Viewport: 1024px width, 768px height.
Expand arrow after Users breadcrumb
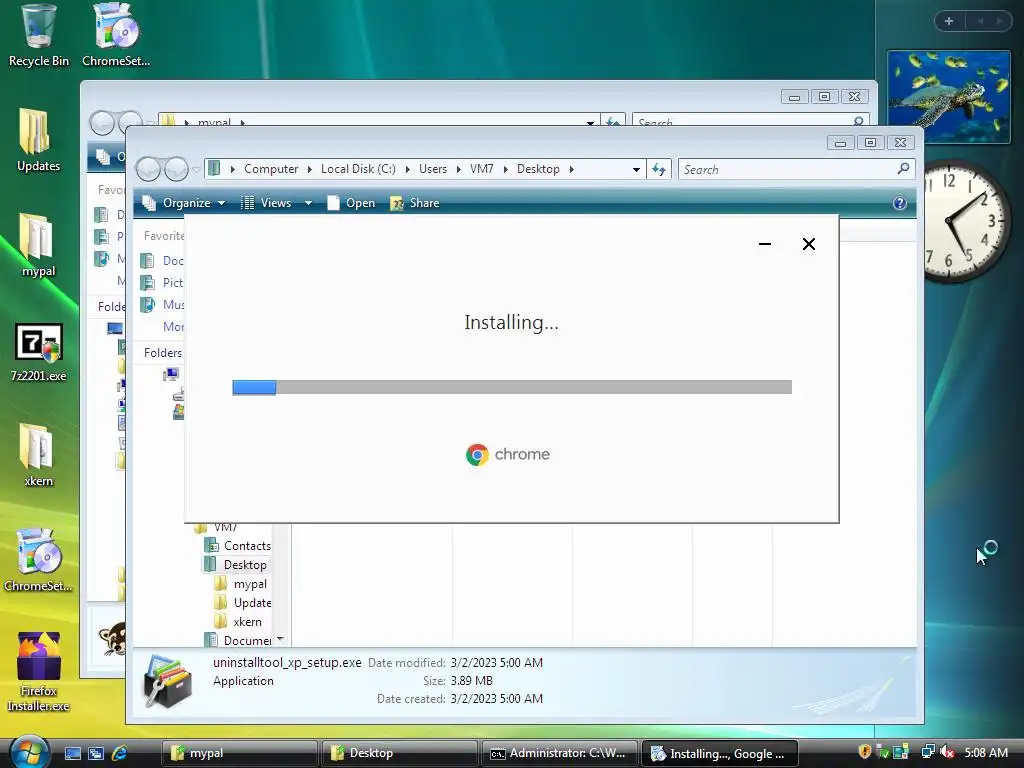[x=458, y=169]
